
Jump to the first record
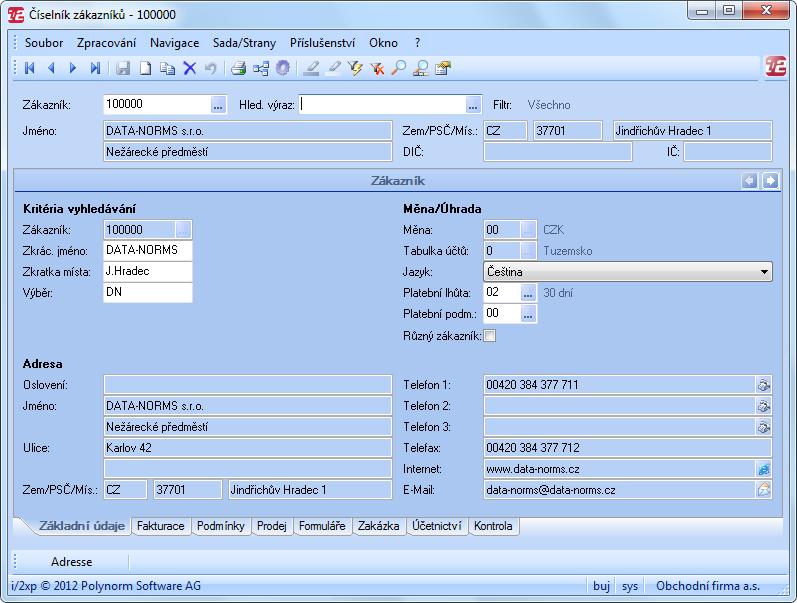29,68
